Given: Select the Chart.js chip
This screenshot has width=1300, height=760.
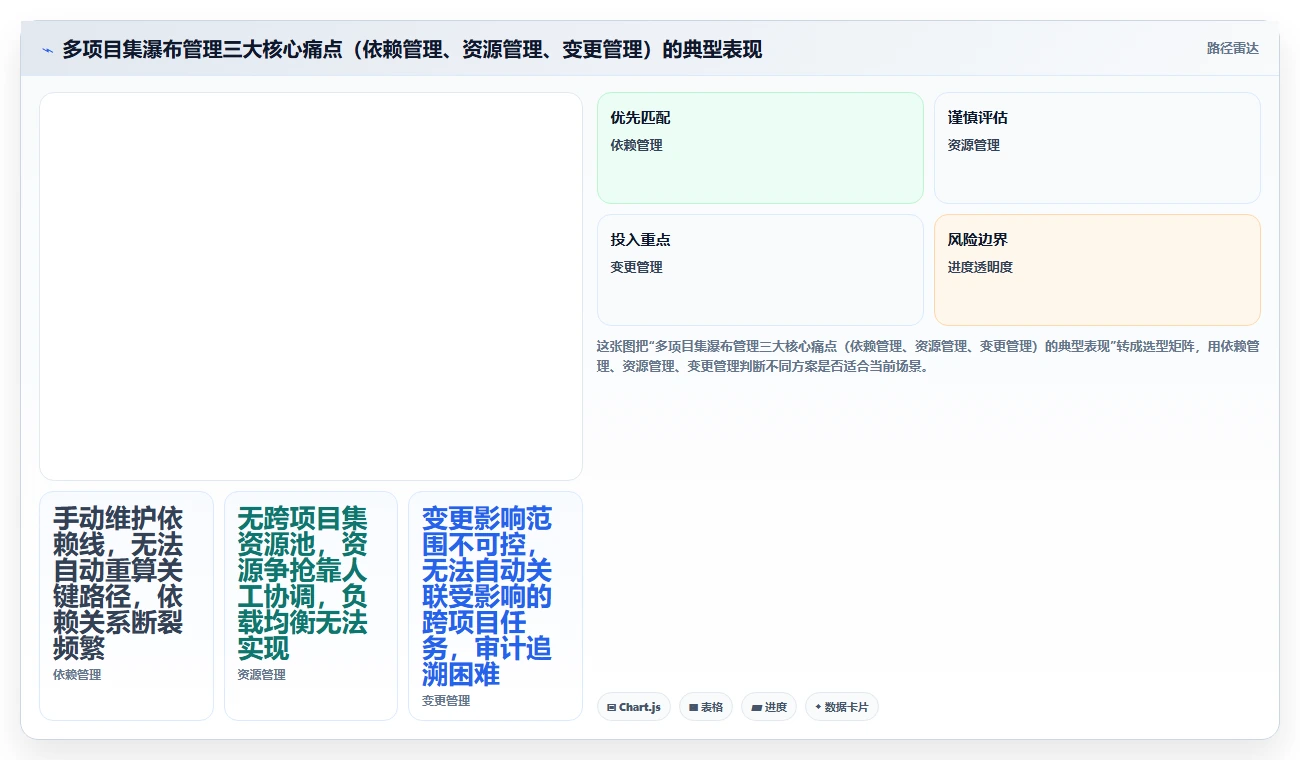Looking at the screenshot, I should click(634, 707).
